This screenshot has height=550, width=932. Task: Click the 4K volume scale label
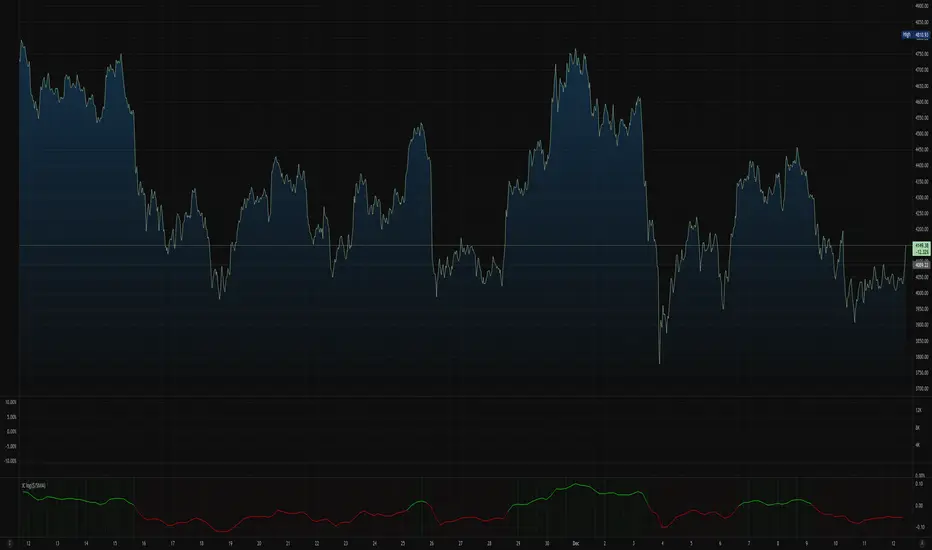point(918,445)
